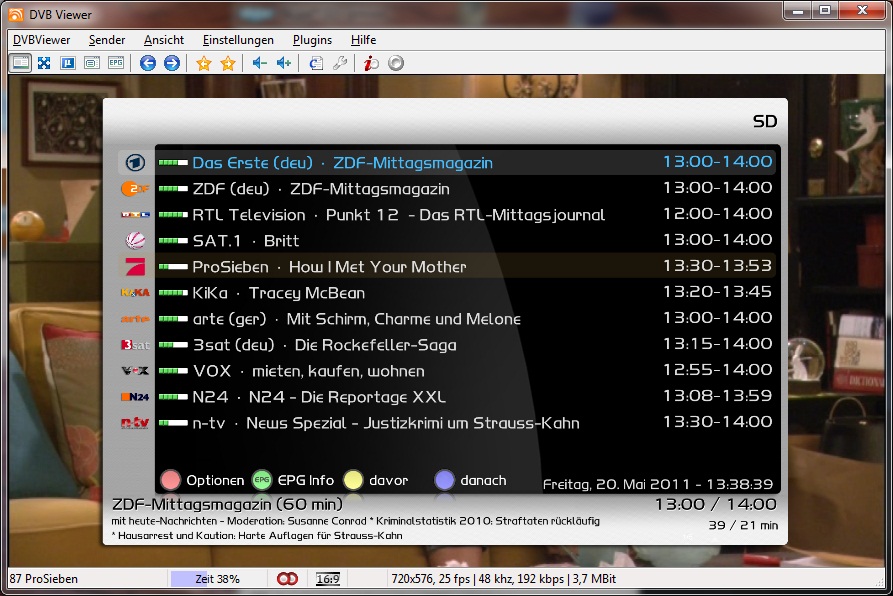Select arte Mit Schirm, Charme und Melone row
The height and width of the screenshot is (596, 893).
tap(466, 319)
